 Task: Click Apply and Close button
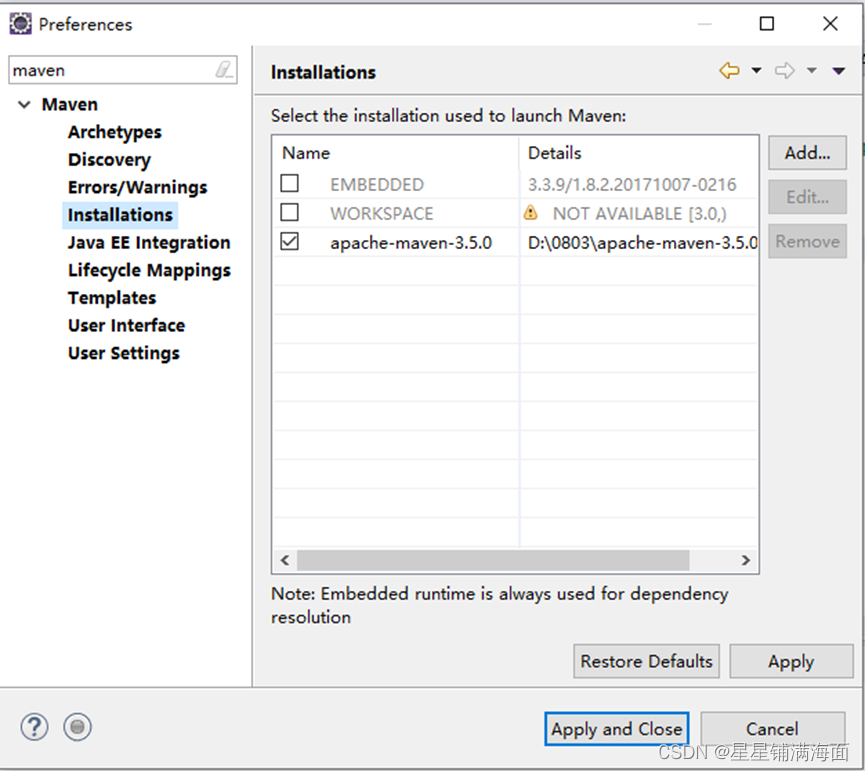coord(616,729)
